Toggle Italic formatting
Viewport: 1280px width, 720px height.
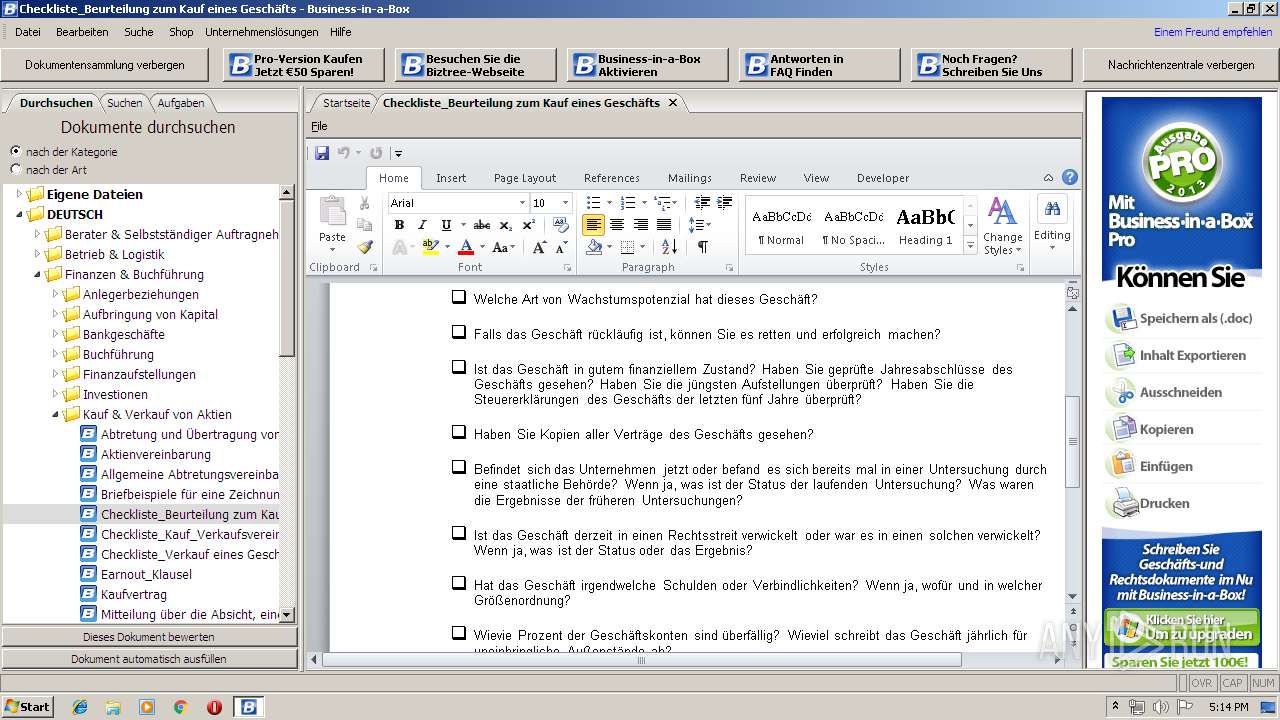click(422, 225)
